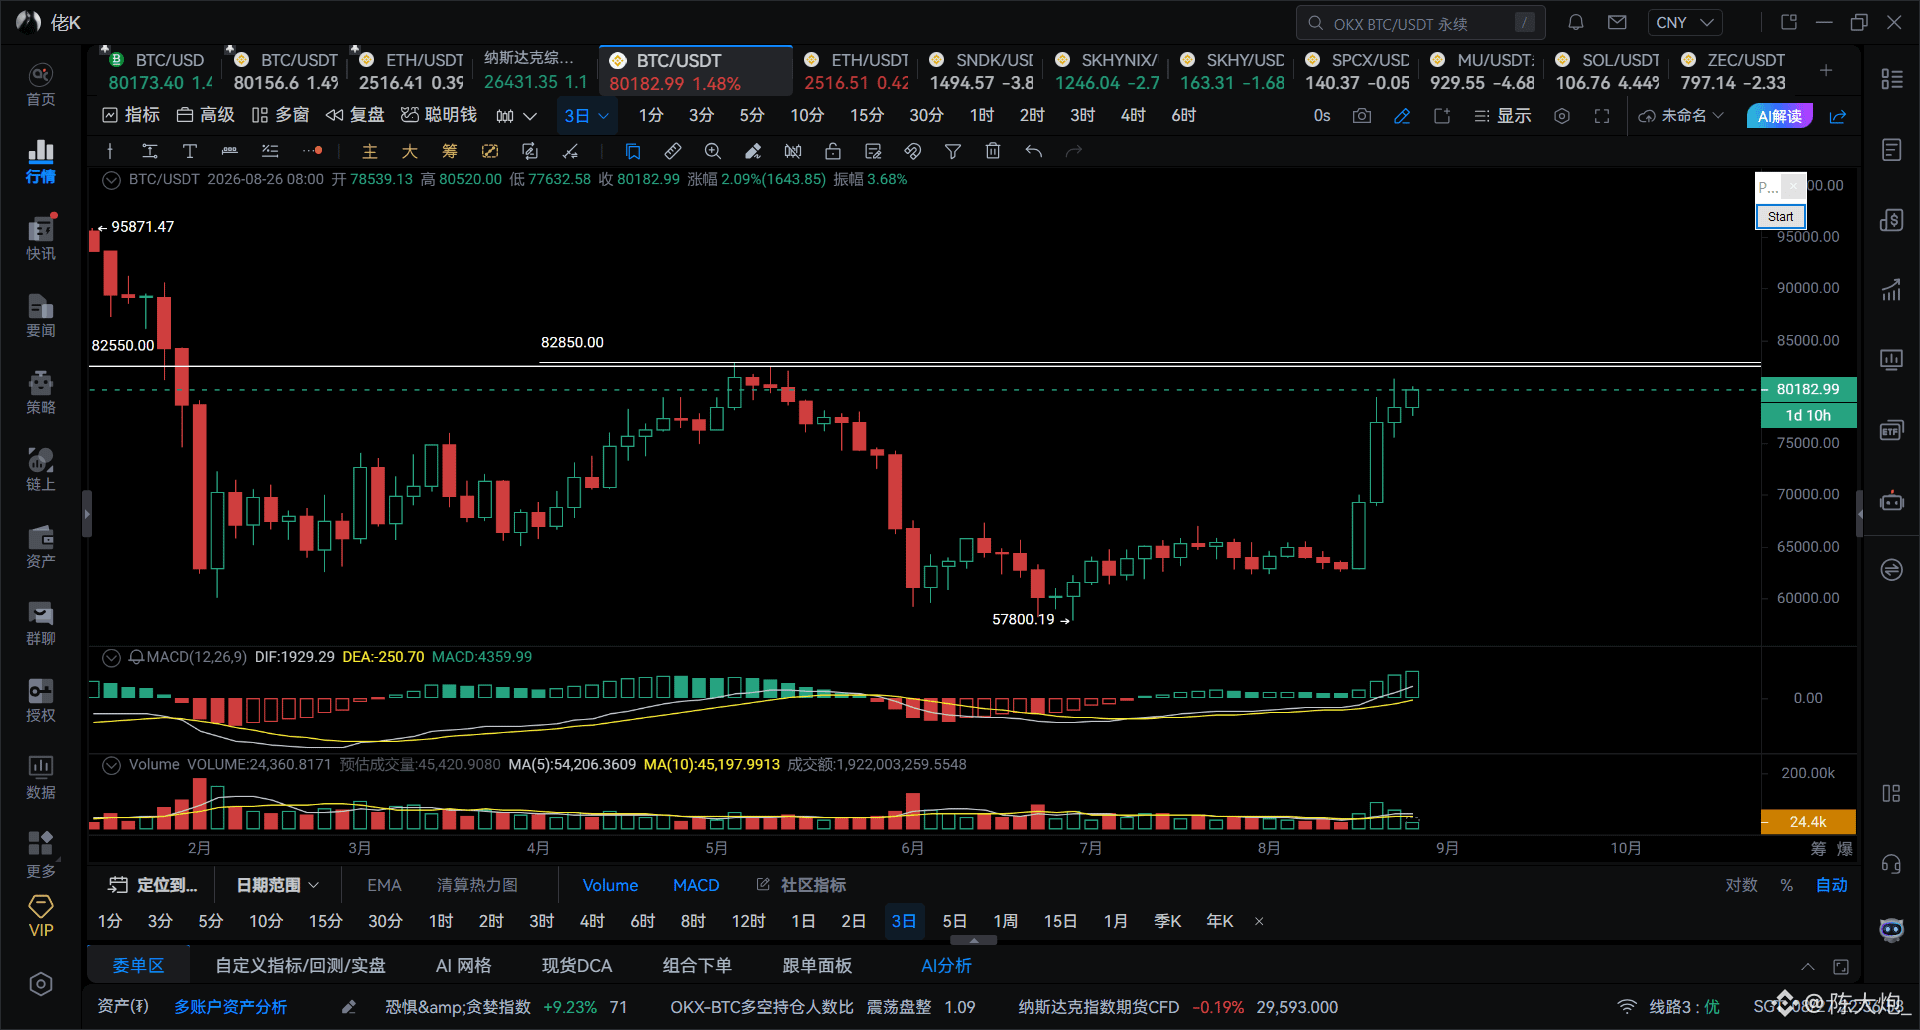Screen dimensions: 1920x1030
Task: Select the ruler measurement tool
Action: coord(673,151)
